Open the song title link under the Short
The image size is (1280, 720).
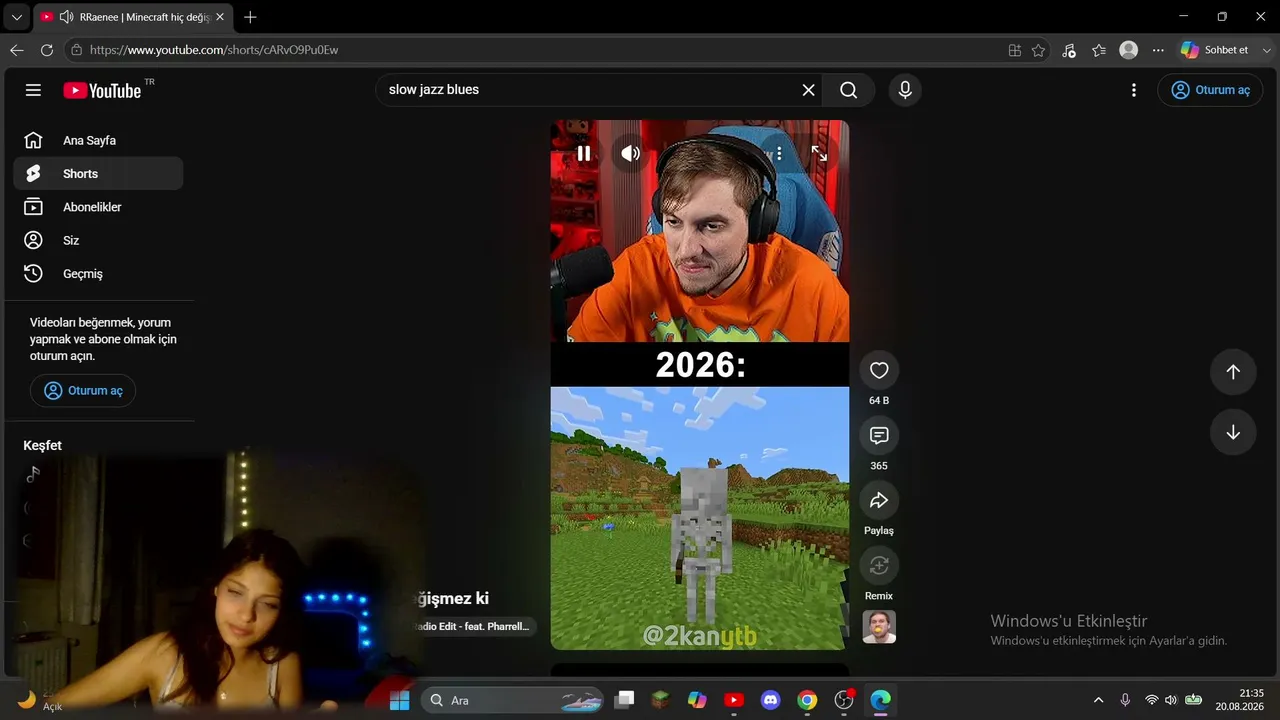[x=472, y=626]
